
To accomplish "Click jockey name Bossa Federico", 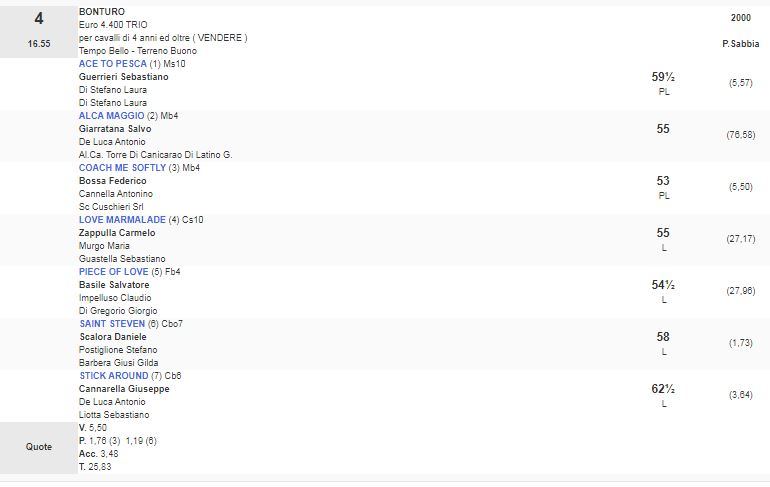I will point(113,181).
